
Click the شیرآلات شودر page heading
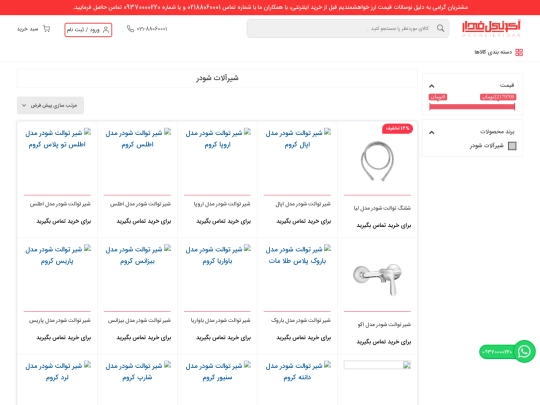(x=217, y=78)
